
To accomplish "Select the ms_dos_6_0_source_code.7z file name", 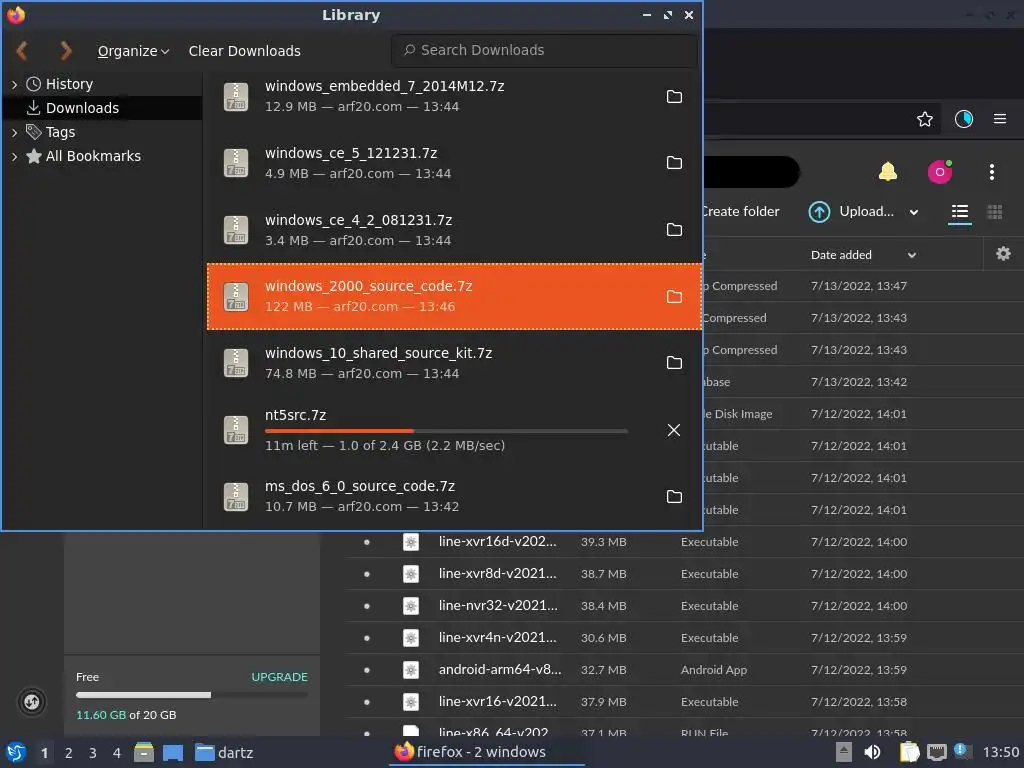I will point(360,487).
